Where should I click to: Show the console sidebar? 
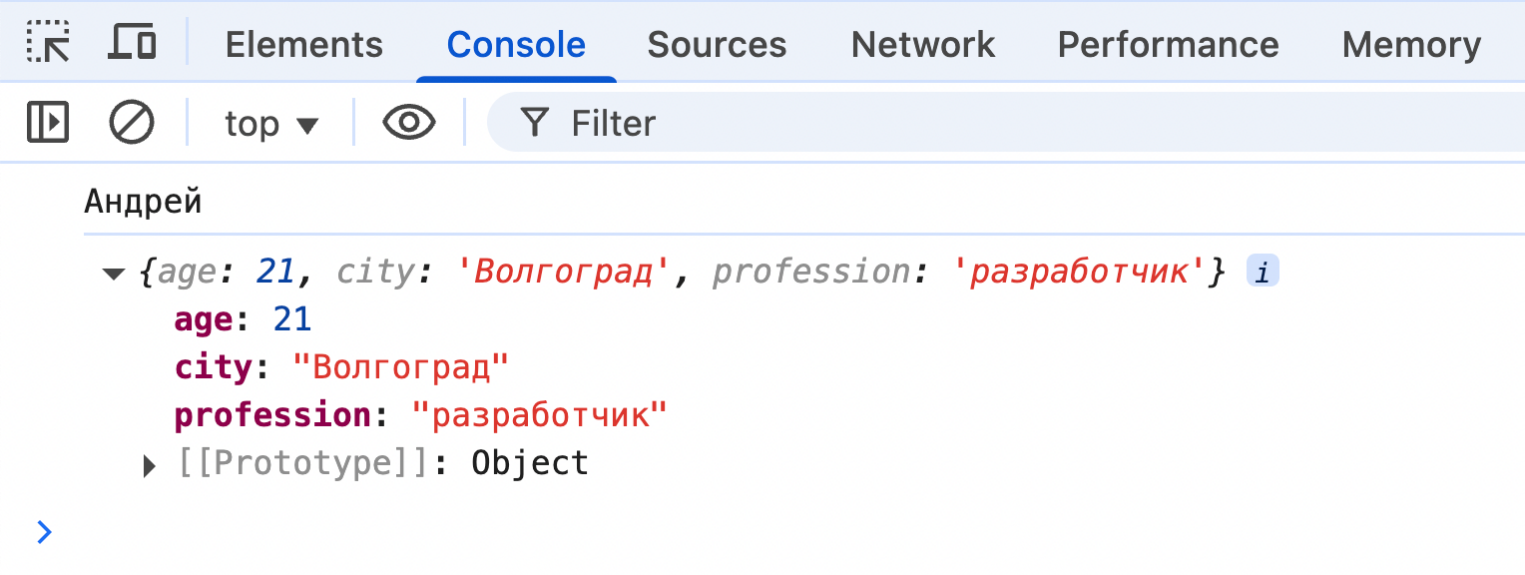[47, 123]
